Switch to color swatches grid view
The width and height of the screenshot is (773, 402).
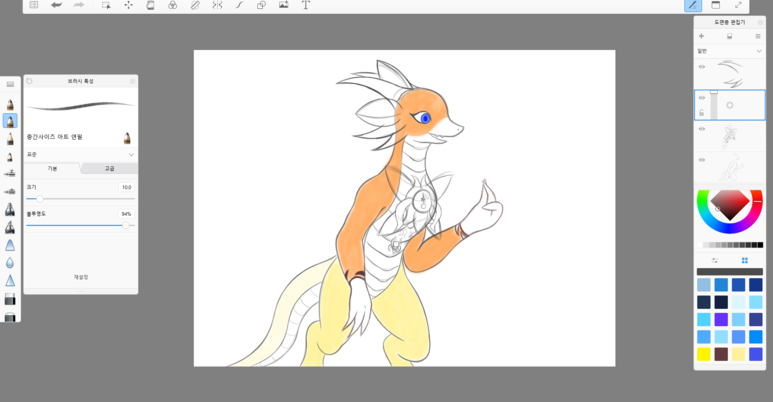[x=744, y=260]
